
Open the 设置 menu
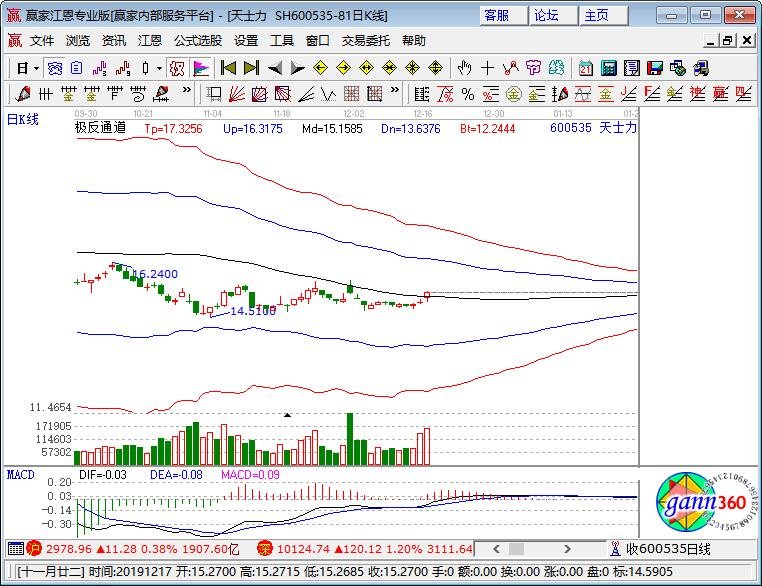(246, 41)
